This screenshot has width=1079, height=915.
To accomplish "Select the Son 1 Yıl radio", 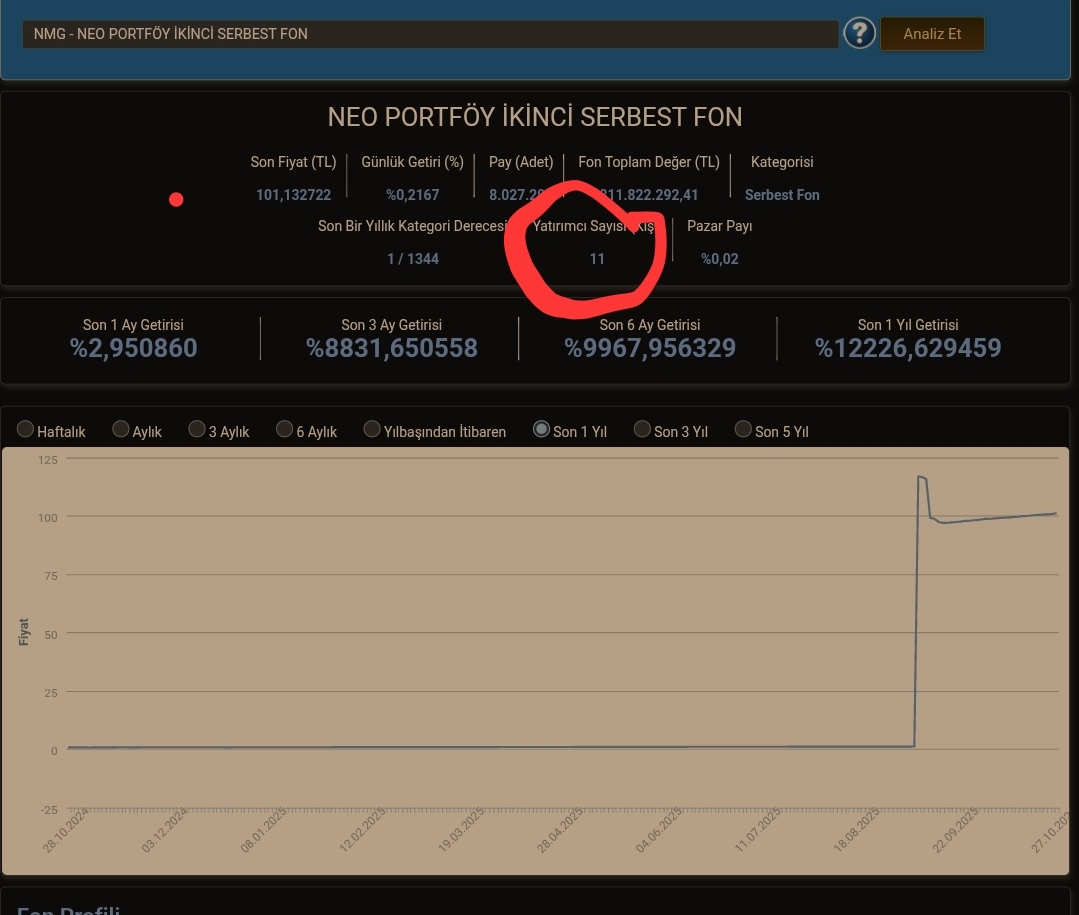I will 541,429.
